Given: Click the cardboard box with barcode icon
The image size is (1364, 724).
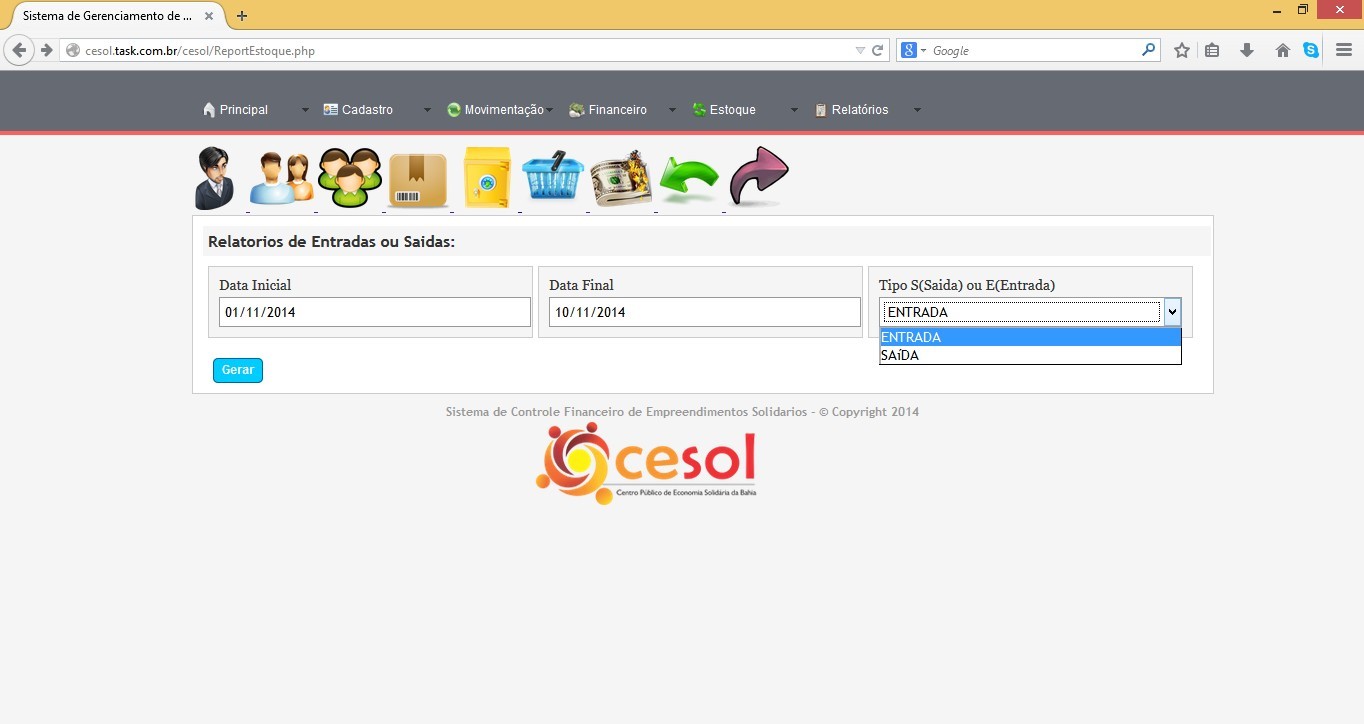Looking at the screenshot, I should pos(418,180).
